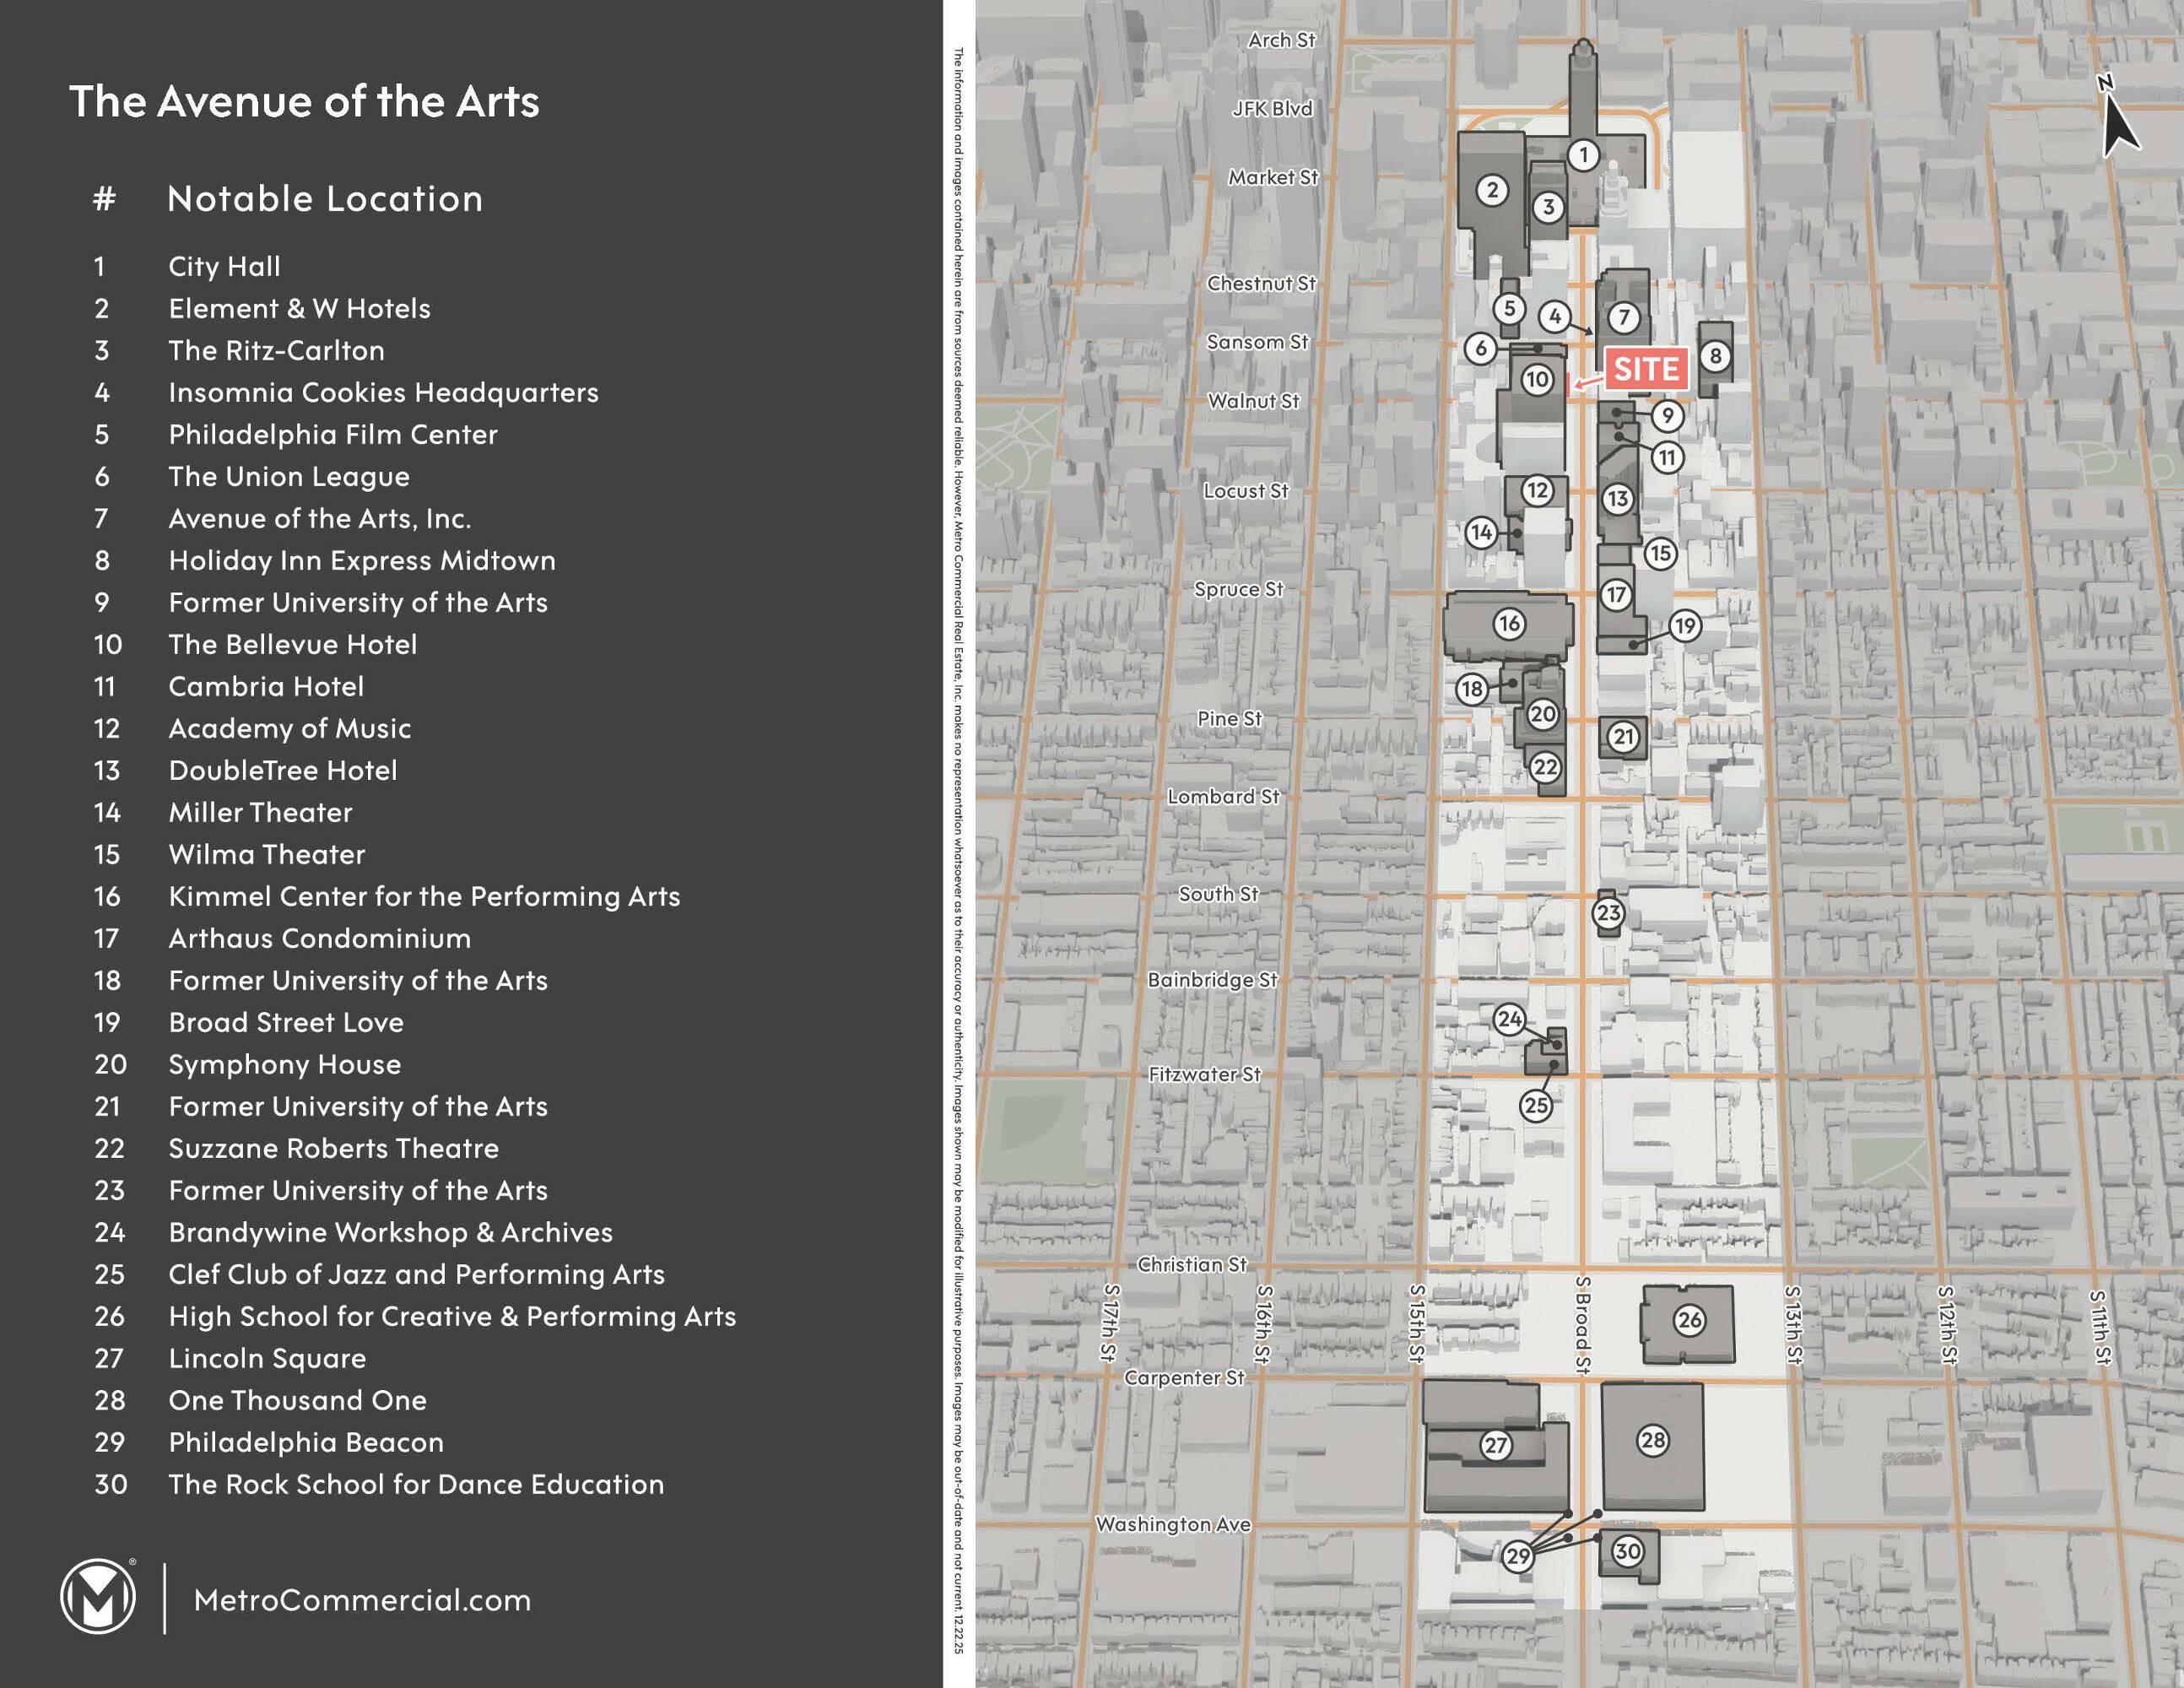The height and width of the screenshot is (1688, 2184).
Task: Click 'The Union League' list entry
Action: coord(289,476)
